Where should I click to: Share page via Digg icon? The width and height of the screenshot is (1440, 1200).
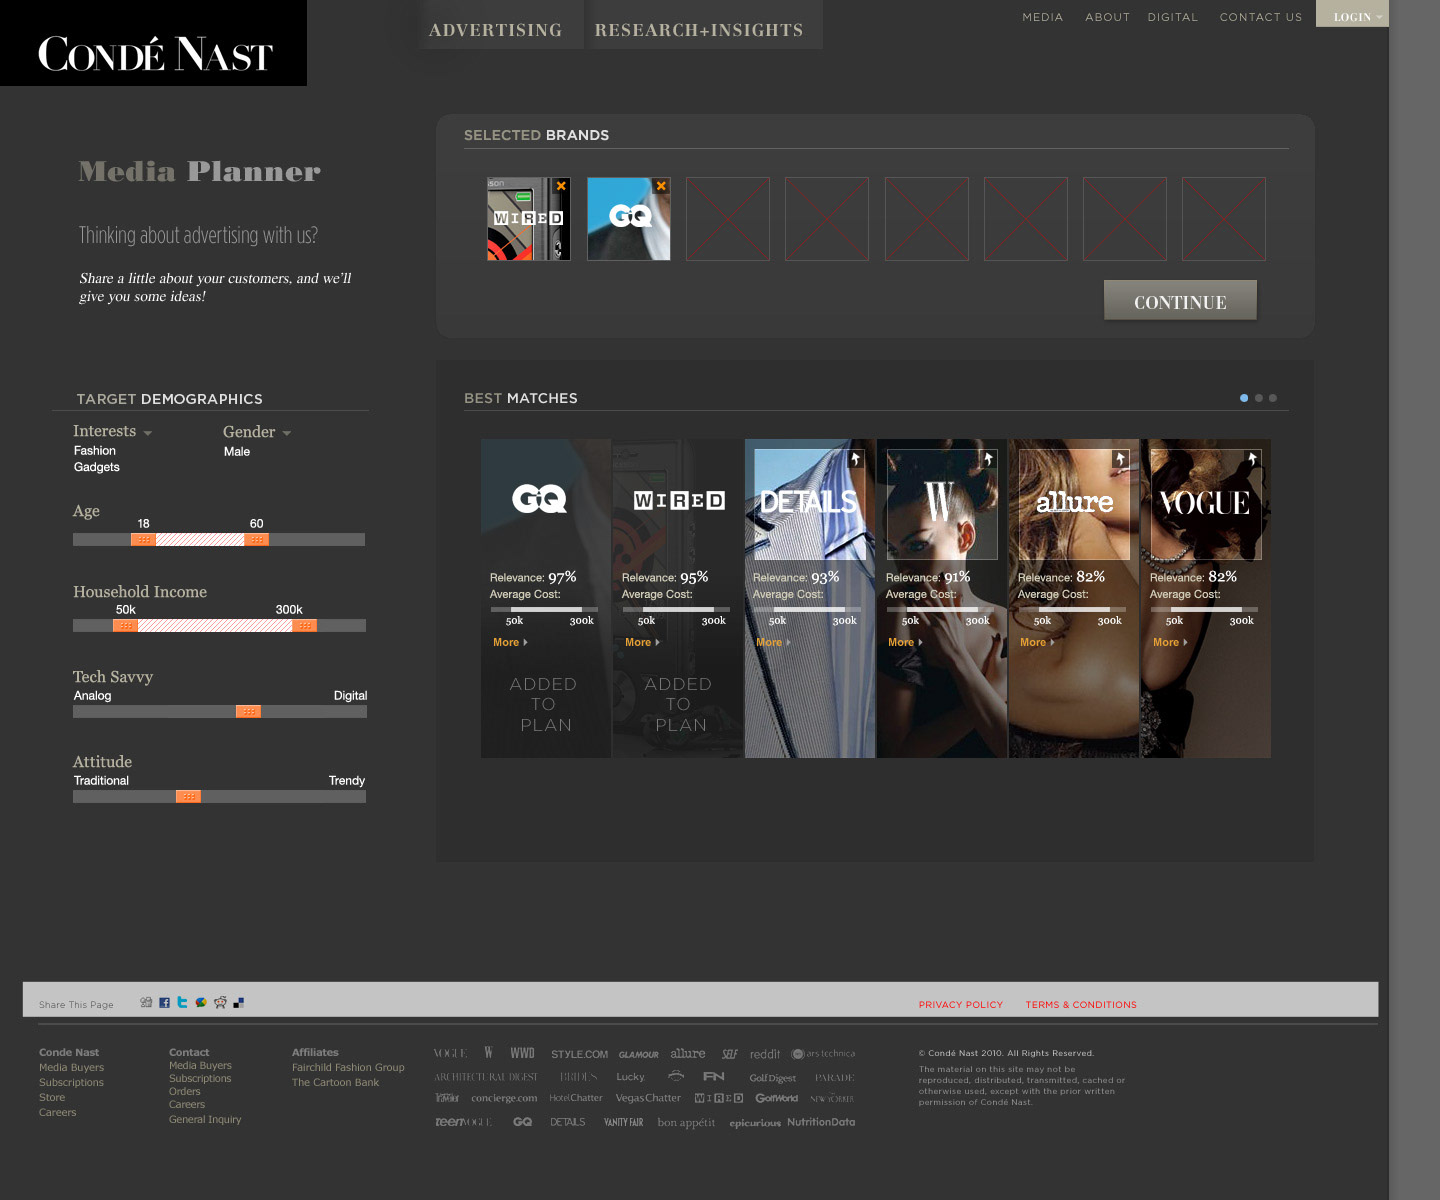146,1002
